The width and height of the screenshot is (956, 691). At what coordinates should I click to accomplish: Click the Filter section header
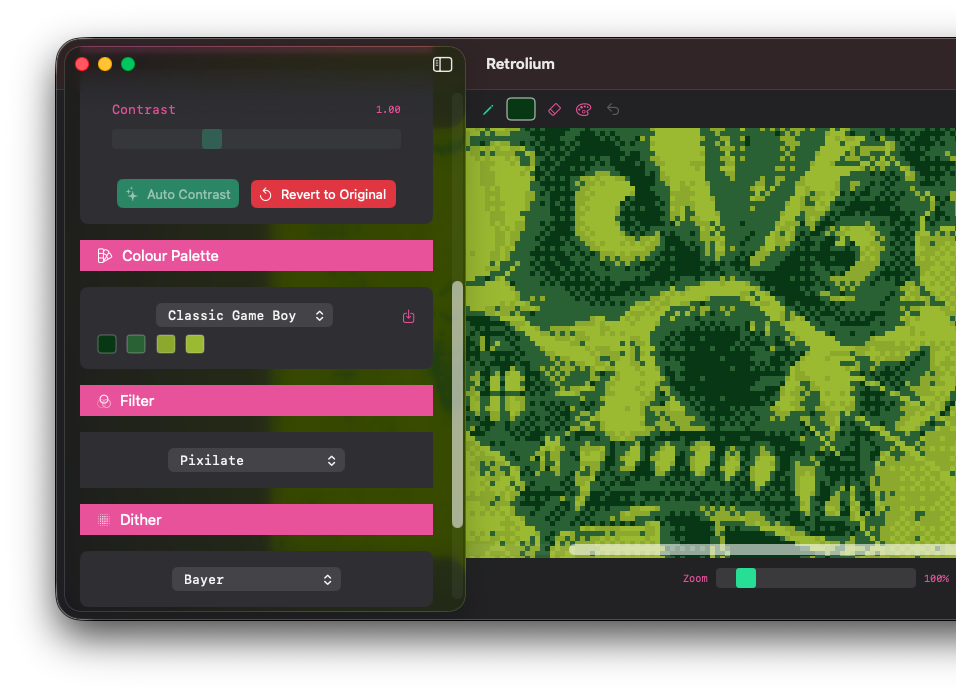click(256, 401)
